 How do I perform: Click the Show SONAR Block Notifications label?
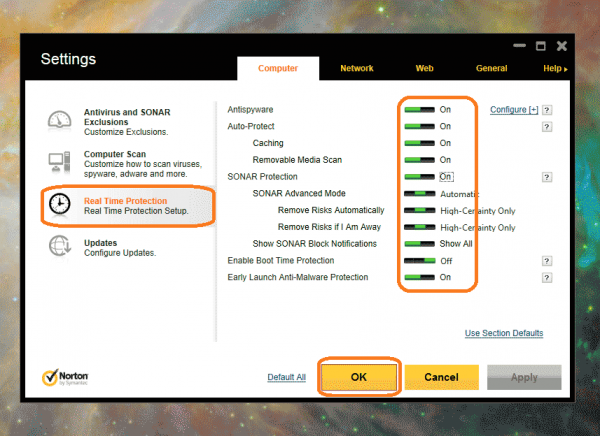(315, 244)
